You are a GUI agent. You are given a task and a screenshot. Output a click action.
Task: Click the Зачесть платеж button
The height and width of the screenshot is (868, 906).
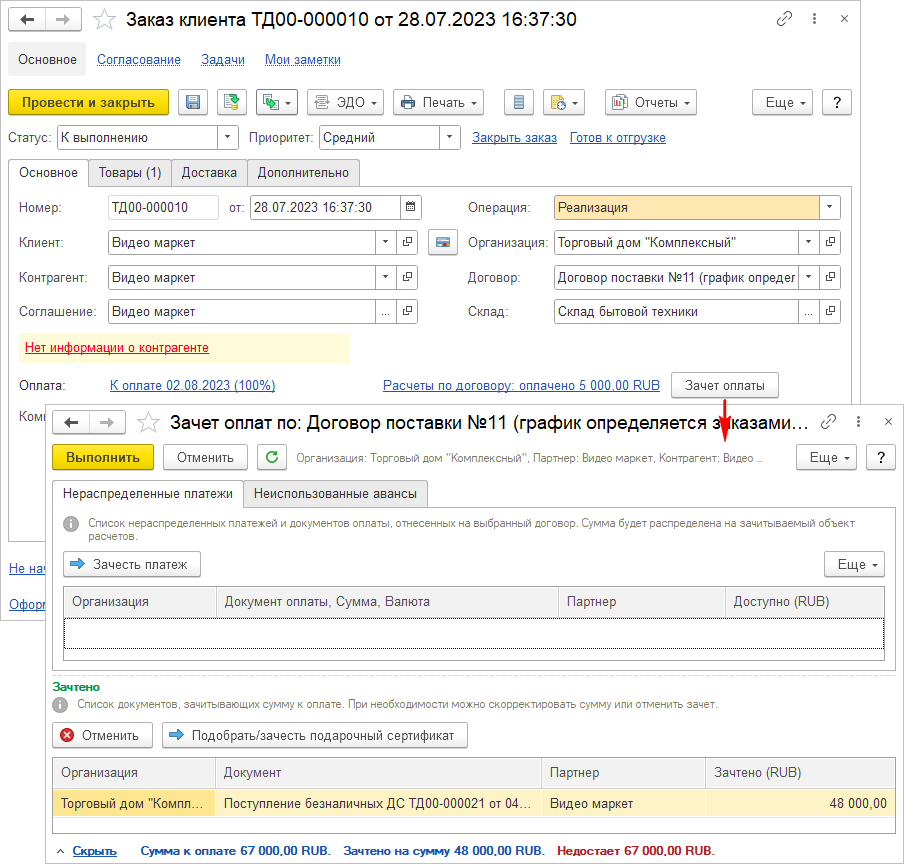[132, 564]
